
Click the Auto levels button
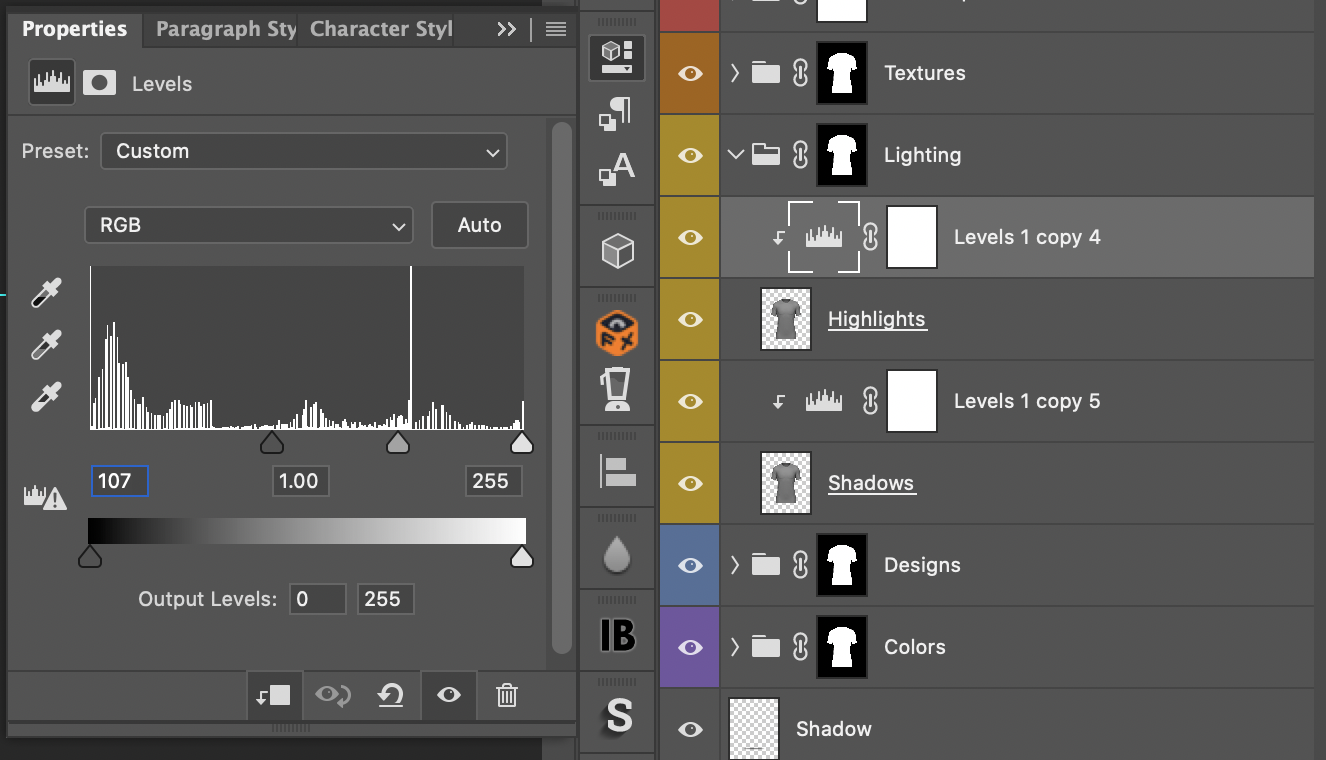(x=479, y=226)
